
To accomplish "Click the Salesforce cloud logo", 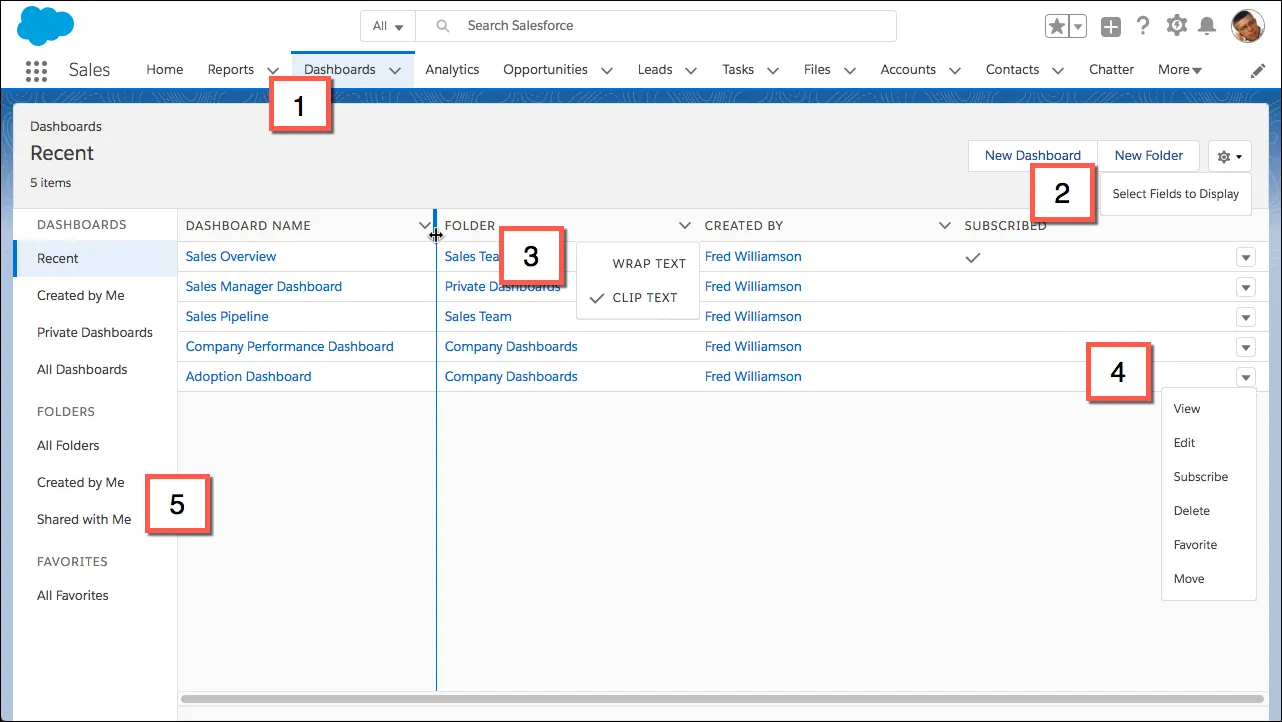I will [46, 26].
